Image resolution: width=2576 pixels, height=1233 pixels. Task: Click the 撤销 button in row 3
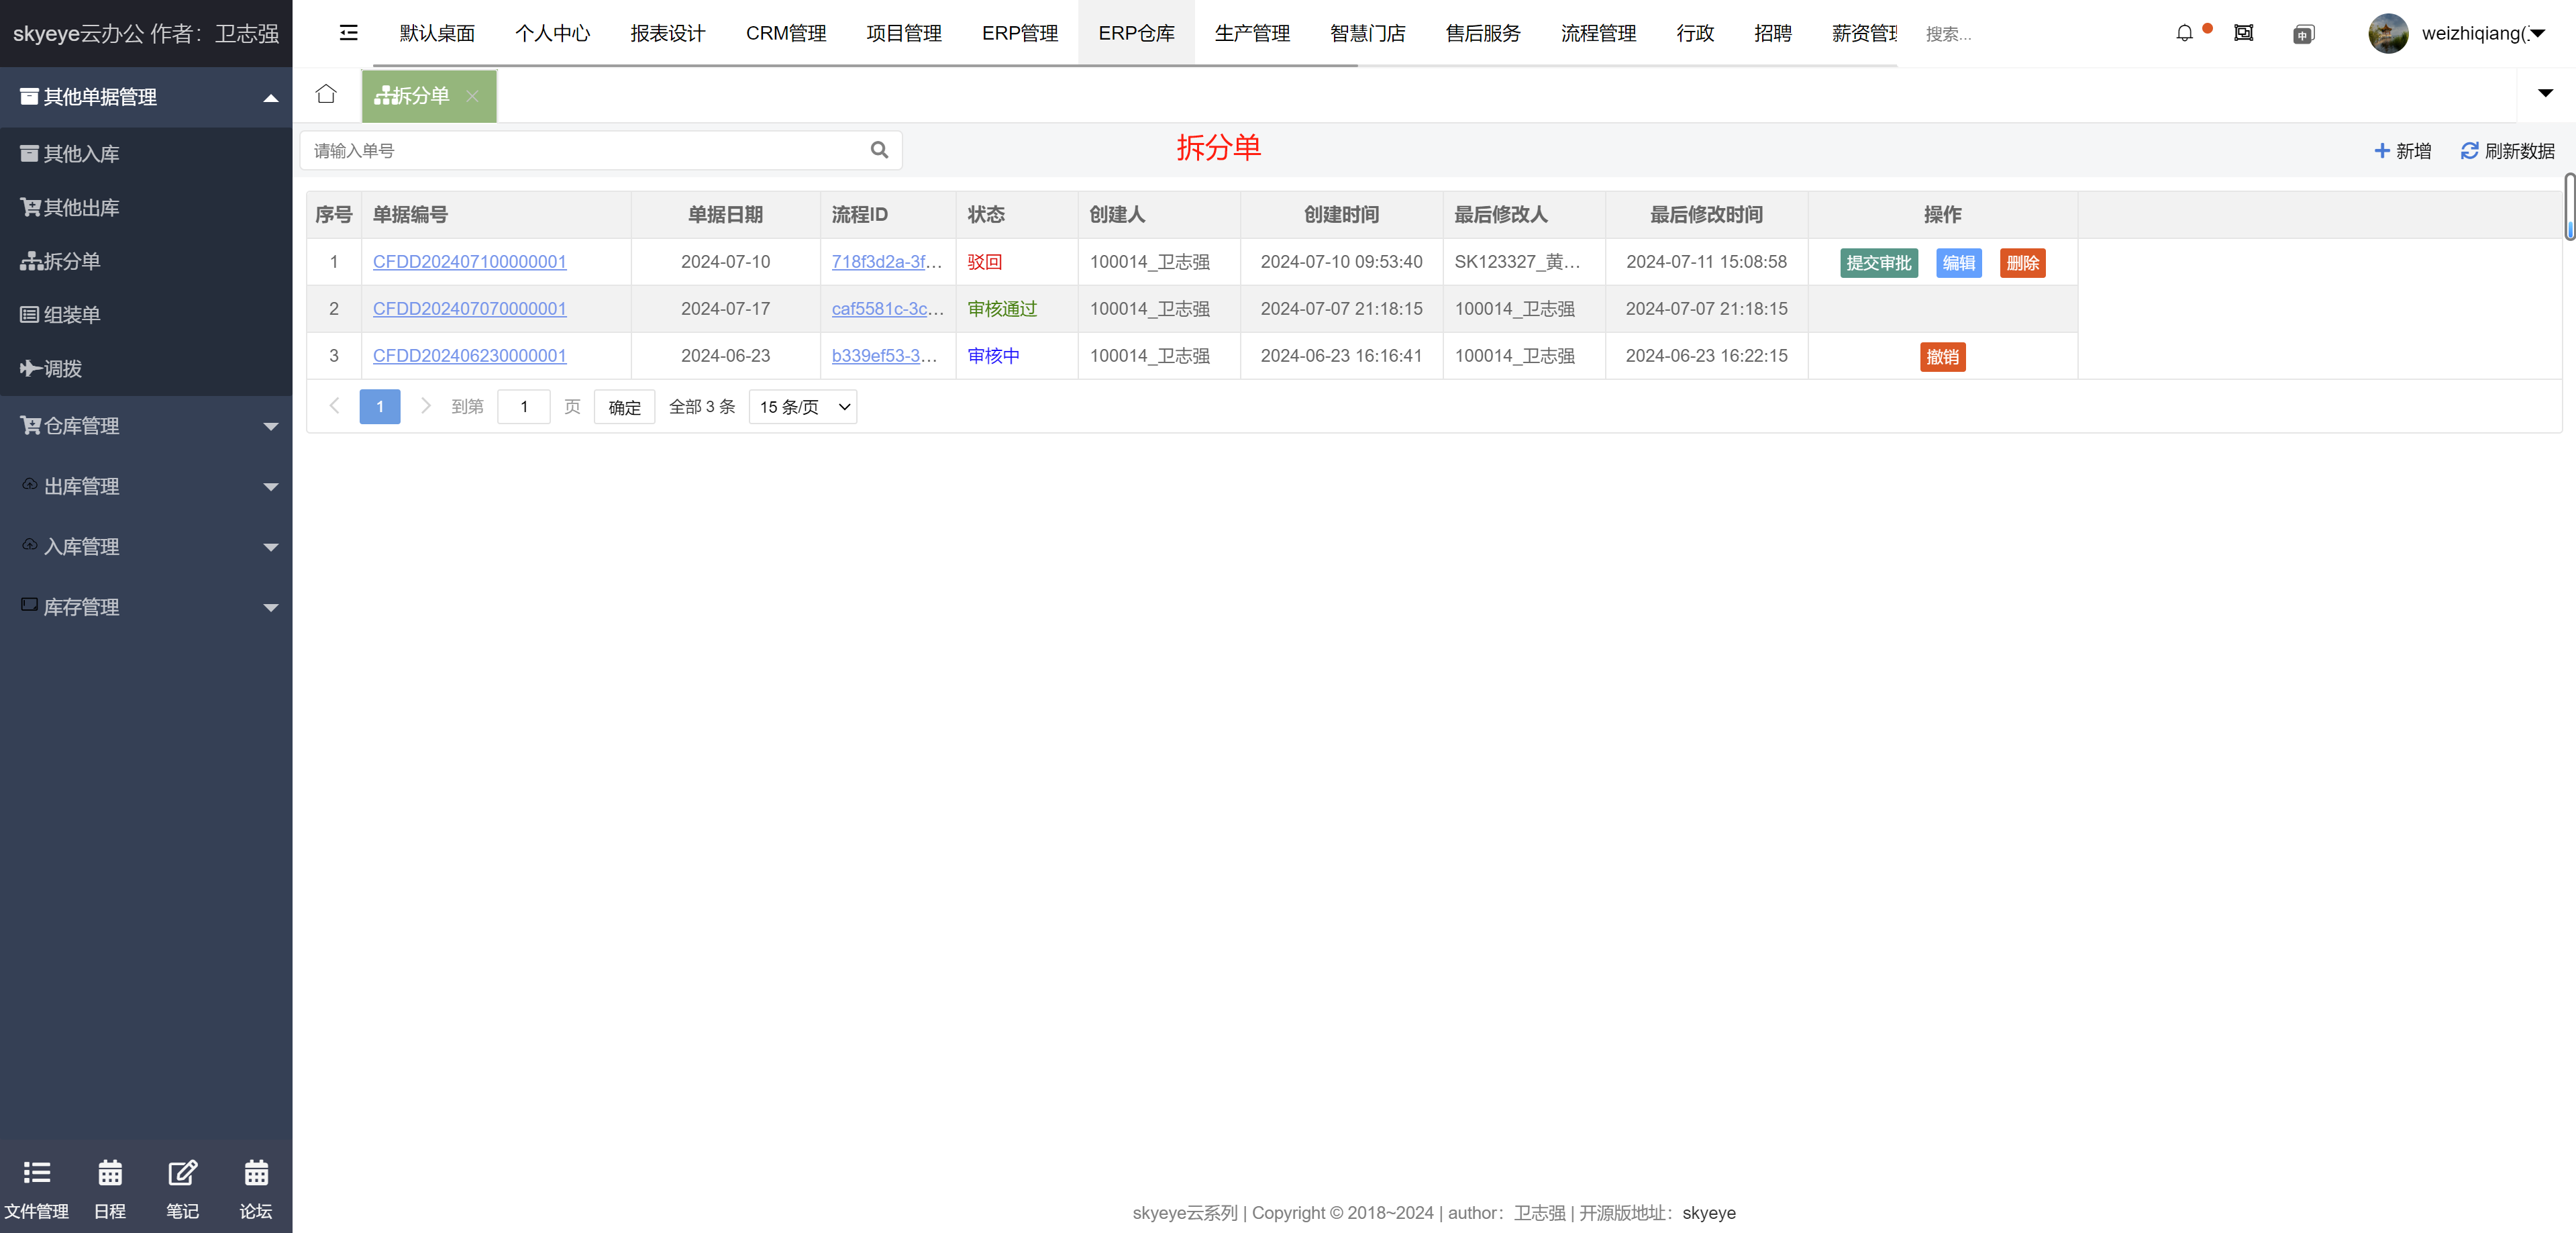coord(1942,357)
